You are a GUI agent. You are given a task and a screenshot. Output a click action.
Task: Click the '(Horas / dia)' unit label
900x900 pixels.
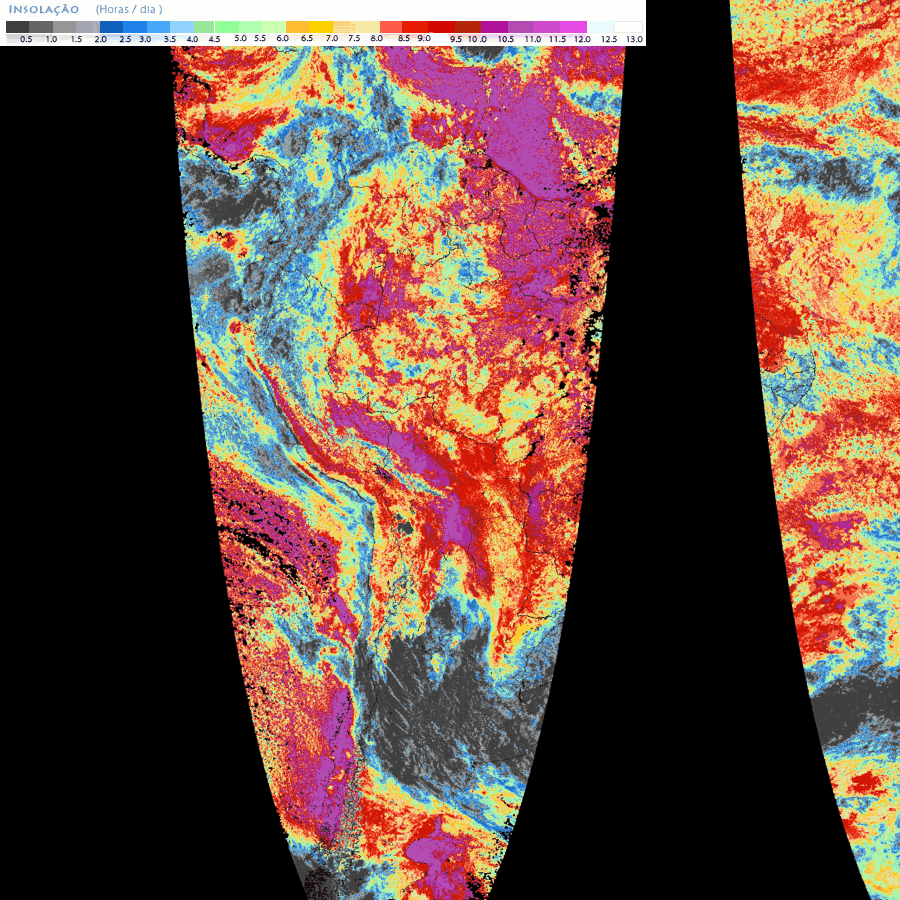(129, 10)
